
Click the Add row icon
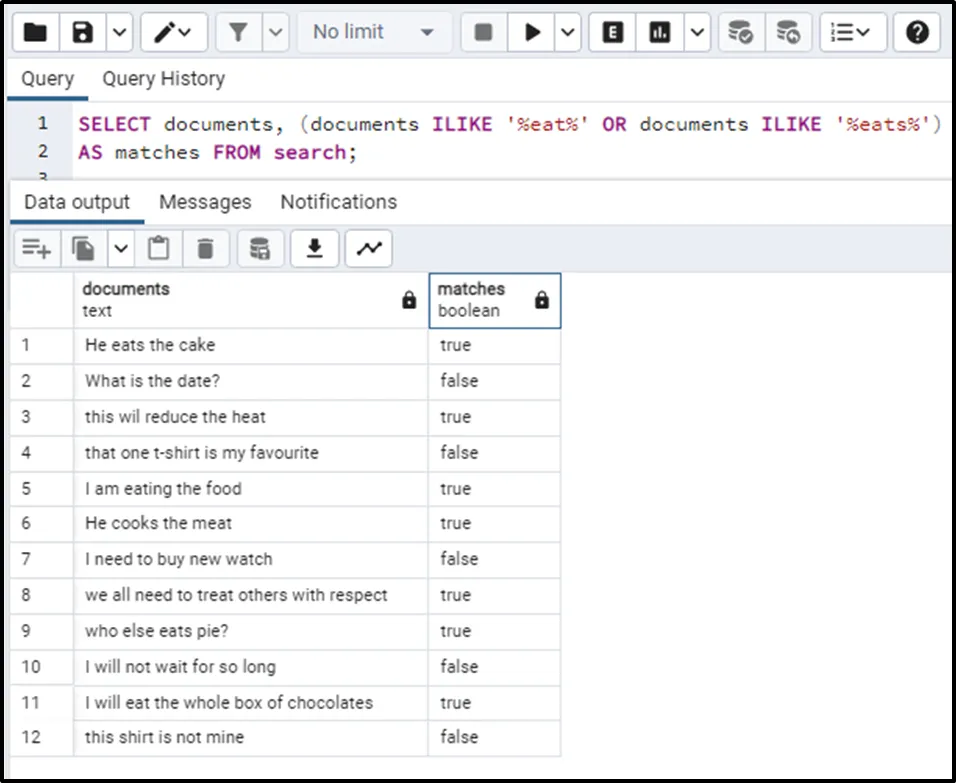36,248
